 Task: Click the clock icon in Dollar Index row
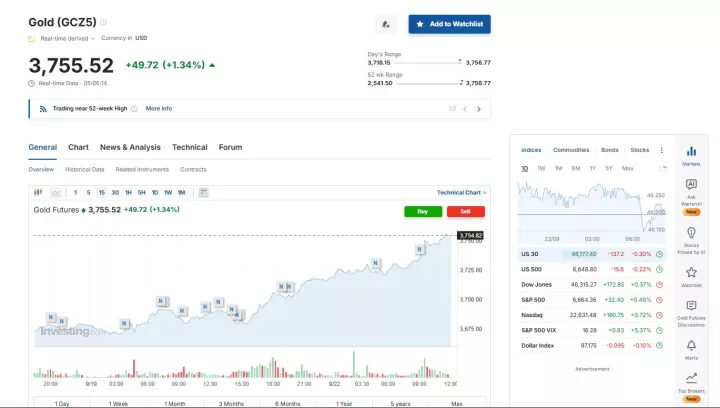659,346
